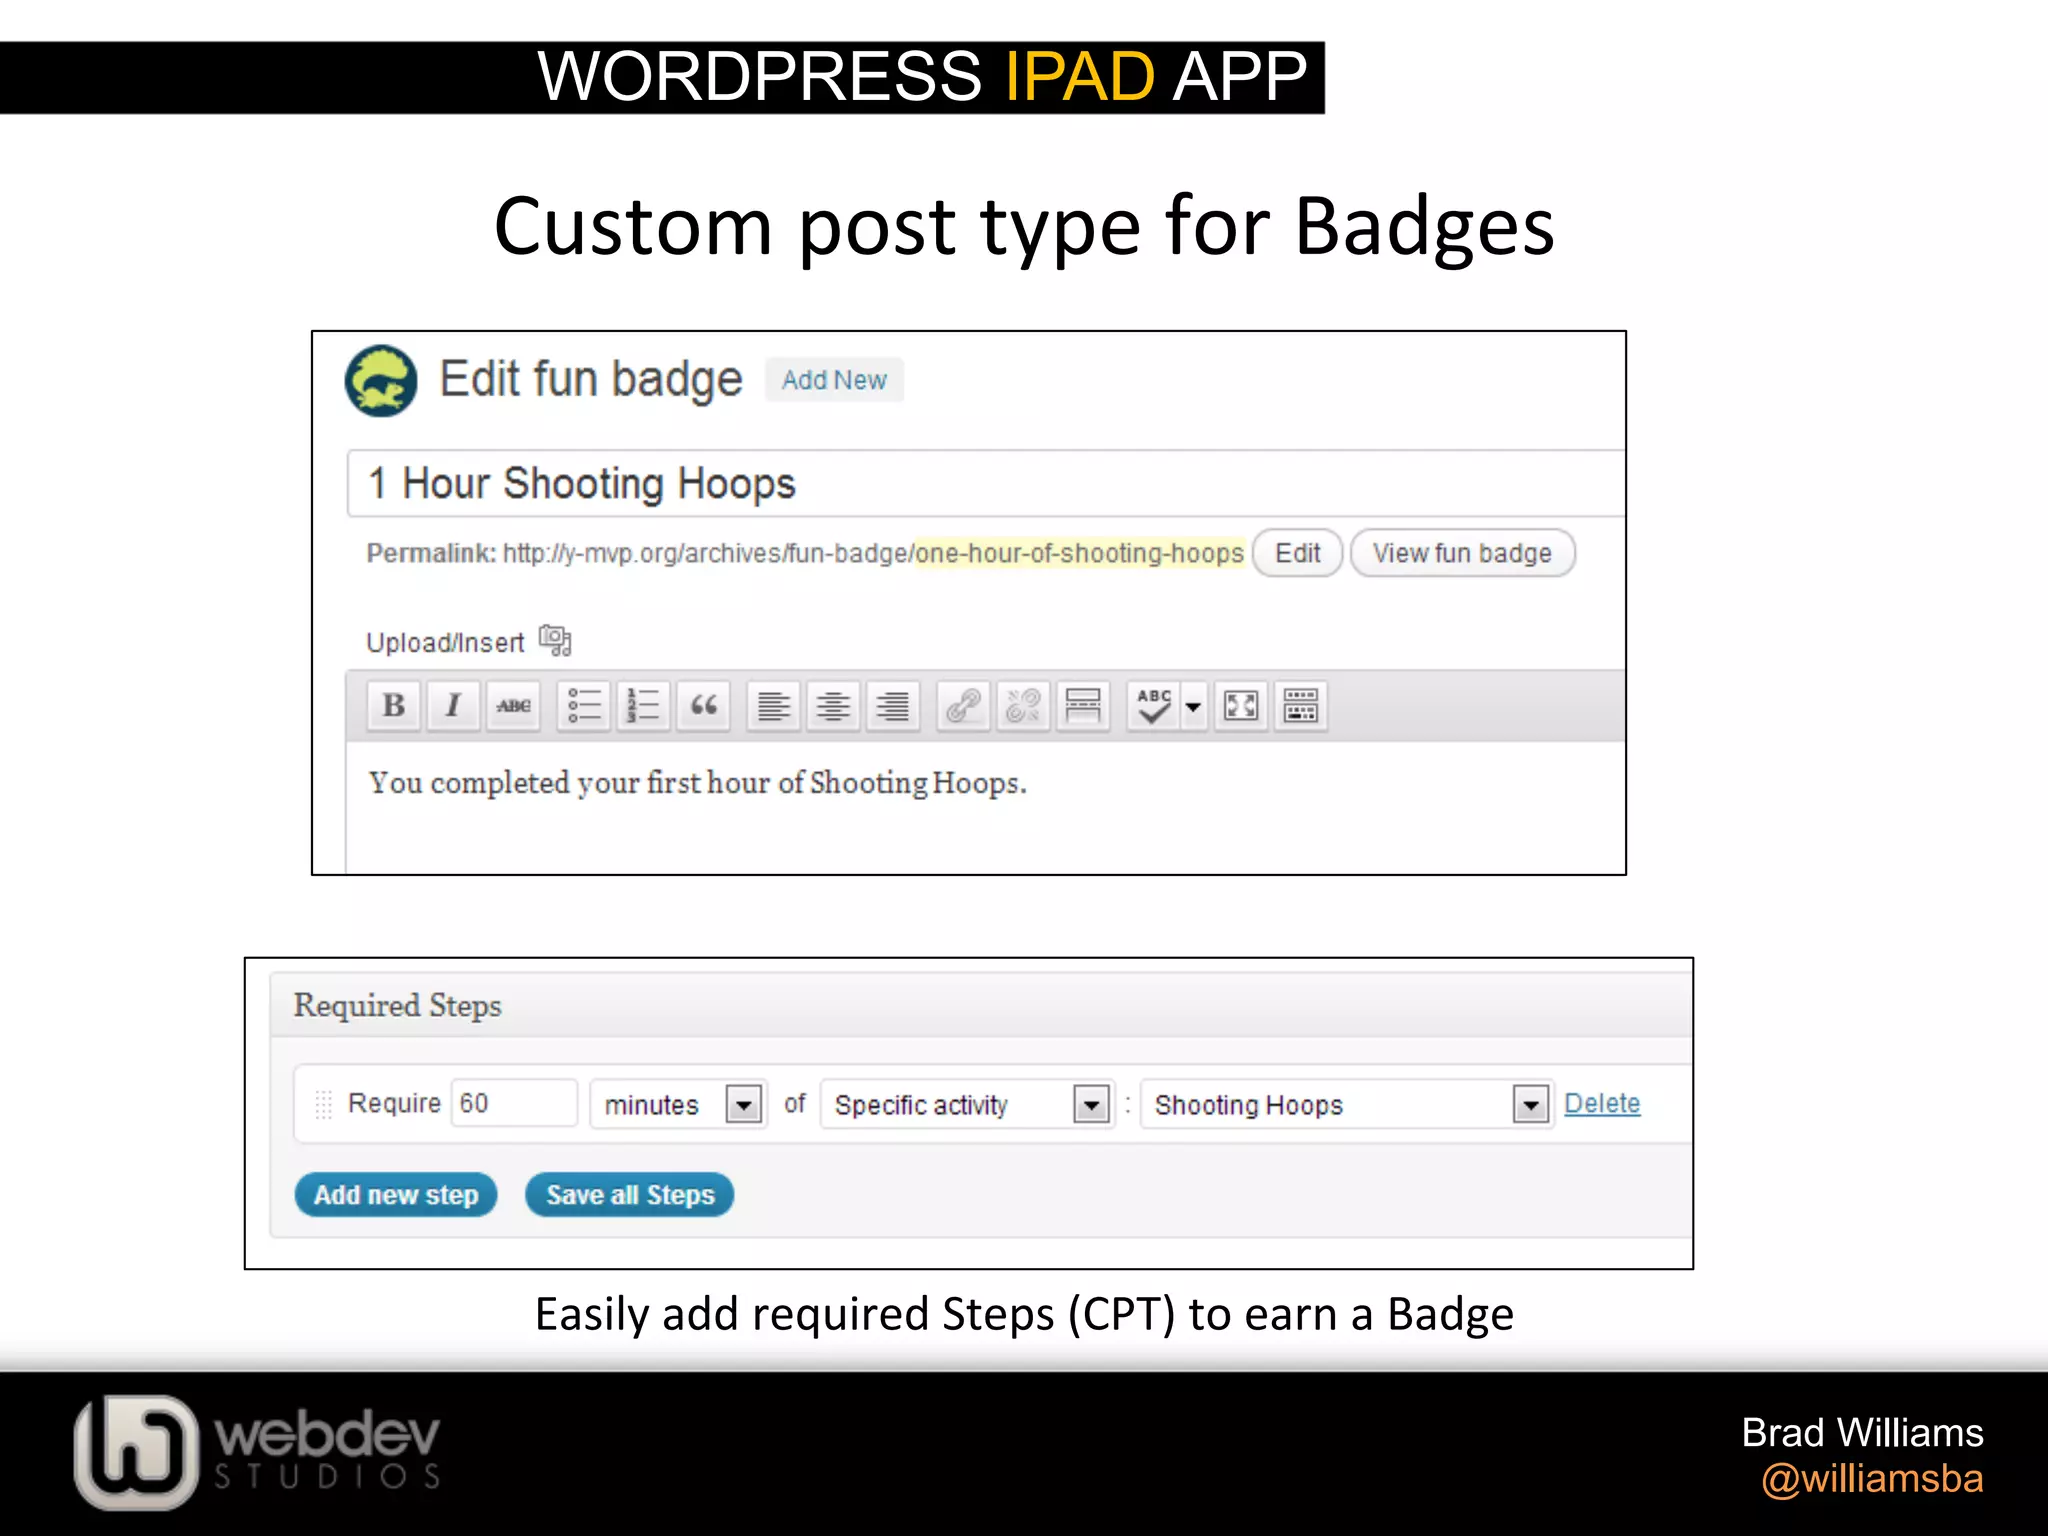2048x1536 pixels.
Task: Toggle italic formatting in editor toolbar
Action: 453,706
